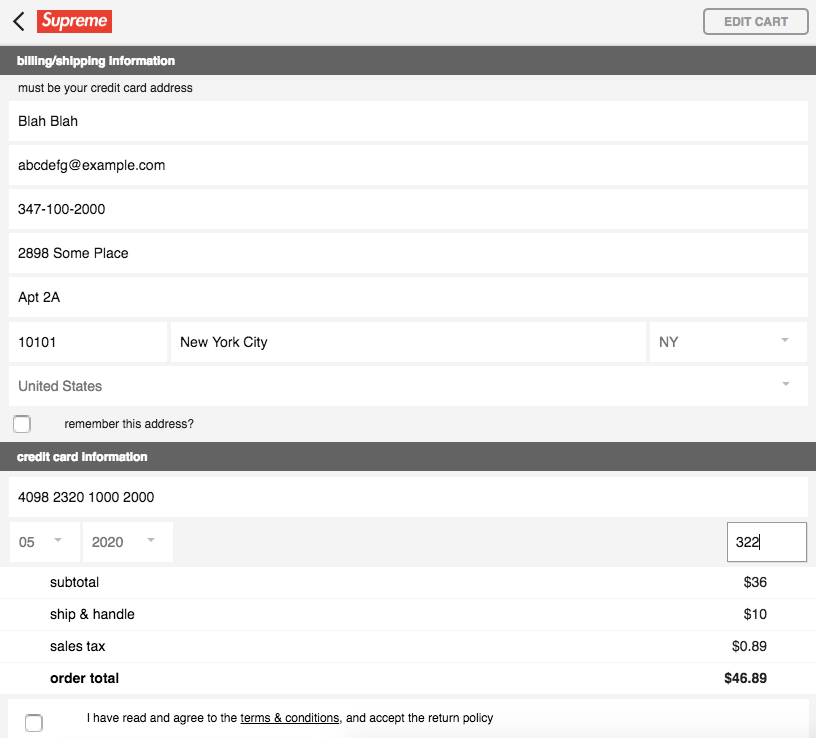Click the 'ship & handle' label
The image size is (816, 738).
92,615
